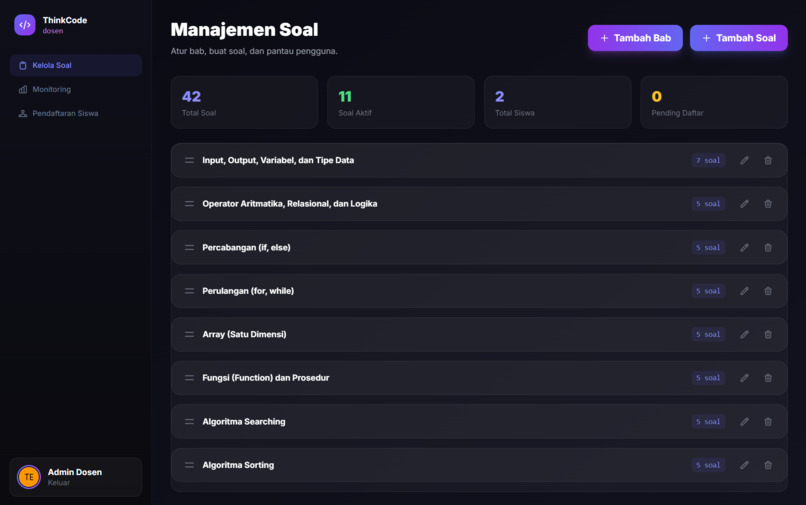Expand the Array (Satu Dimensi) chapter
Viewport: 806px width, 505px height.
tap(479, 334)
